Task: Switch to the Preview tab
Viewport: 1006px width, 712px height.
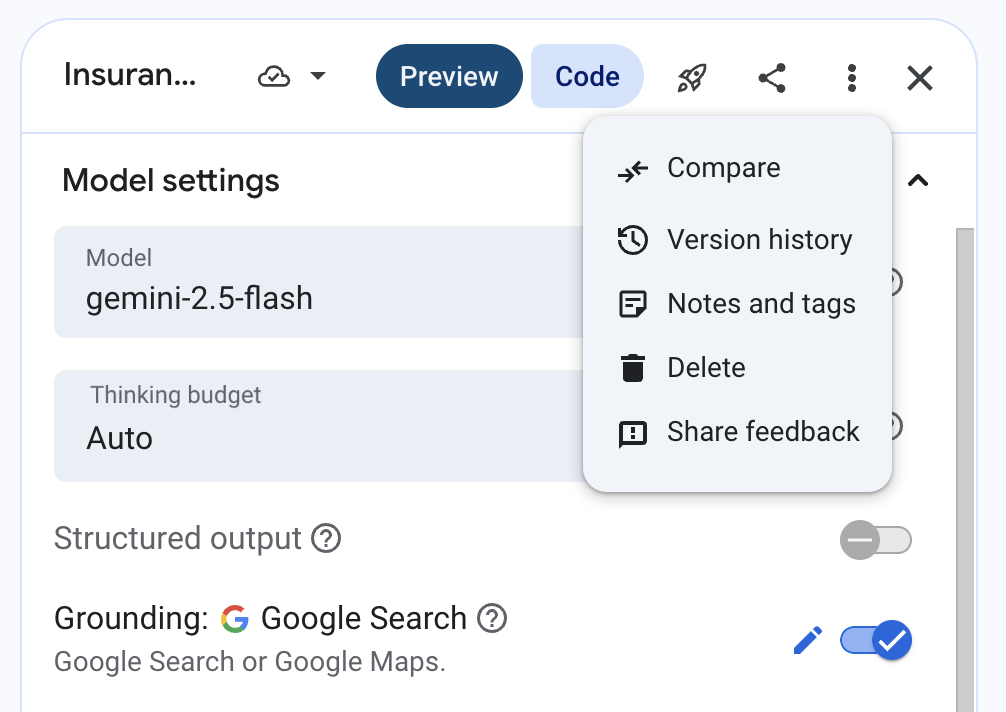Action: pyautogui.click(x=449, y=77)
